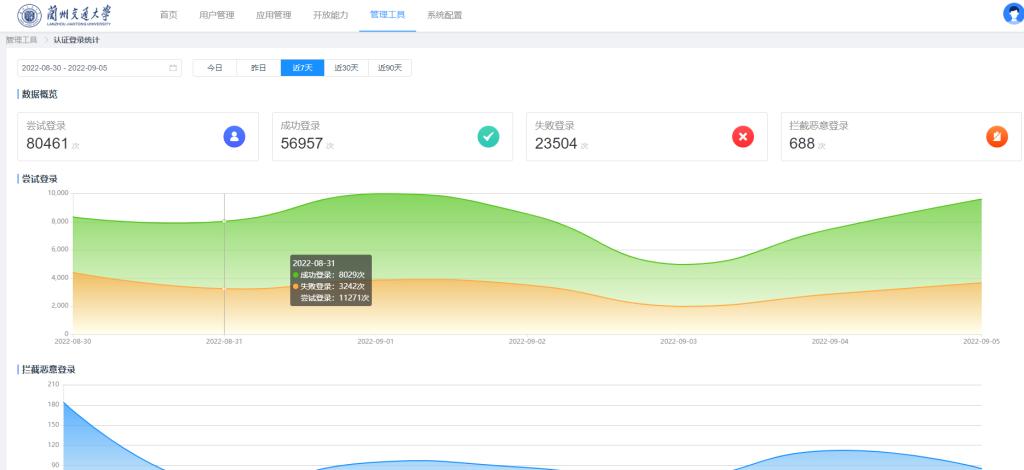The height and width of the screenshot is (470, 1024).
Task: Click the 失败登录 card title
Action: point(554,126)
